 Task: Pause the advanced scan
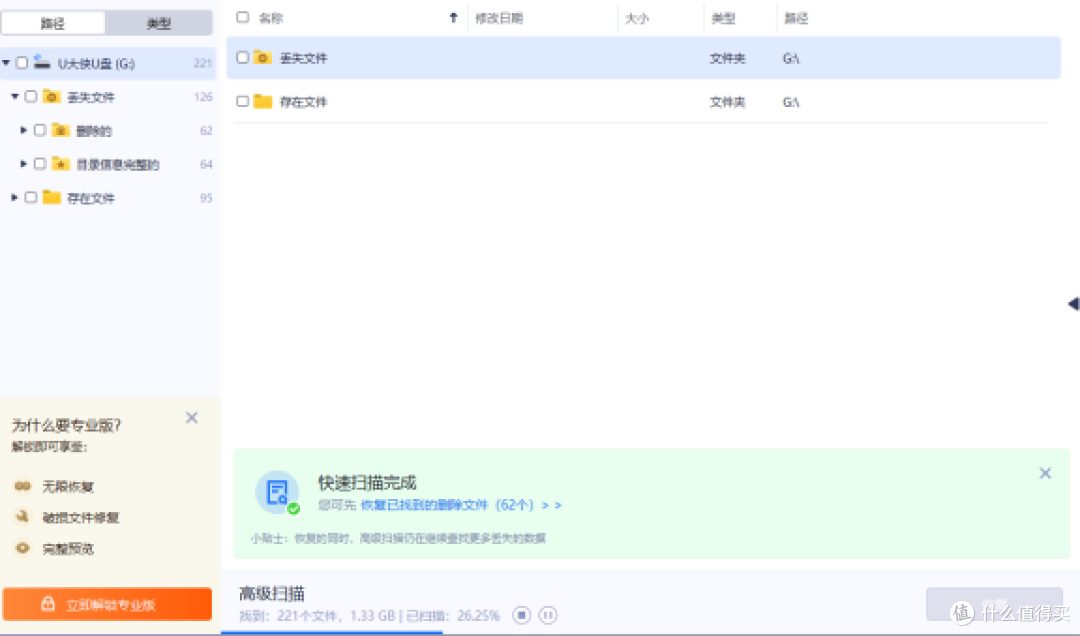point(548,615)
